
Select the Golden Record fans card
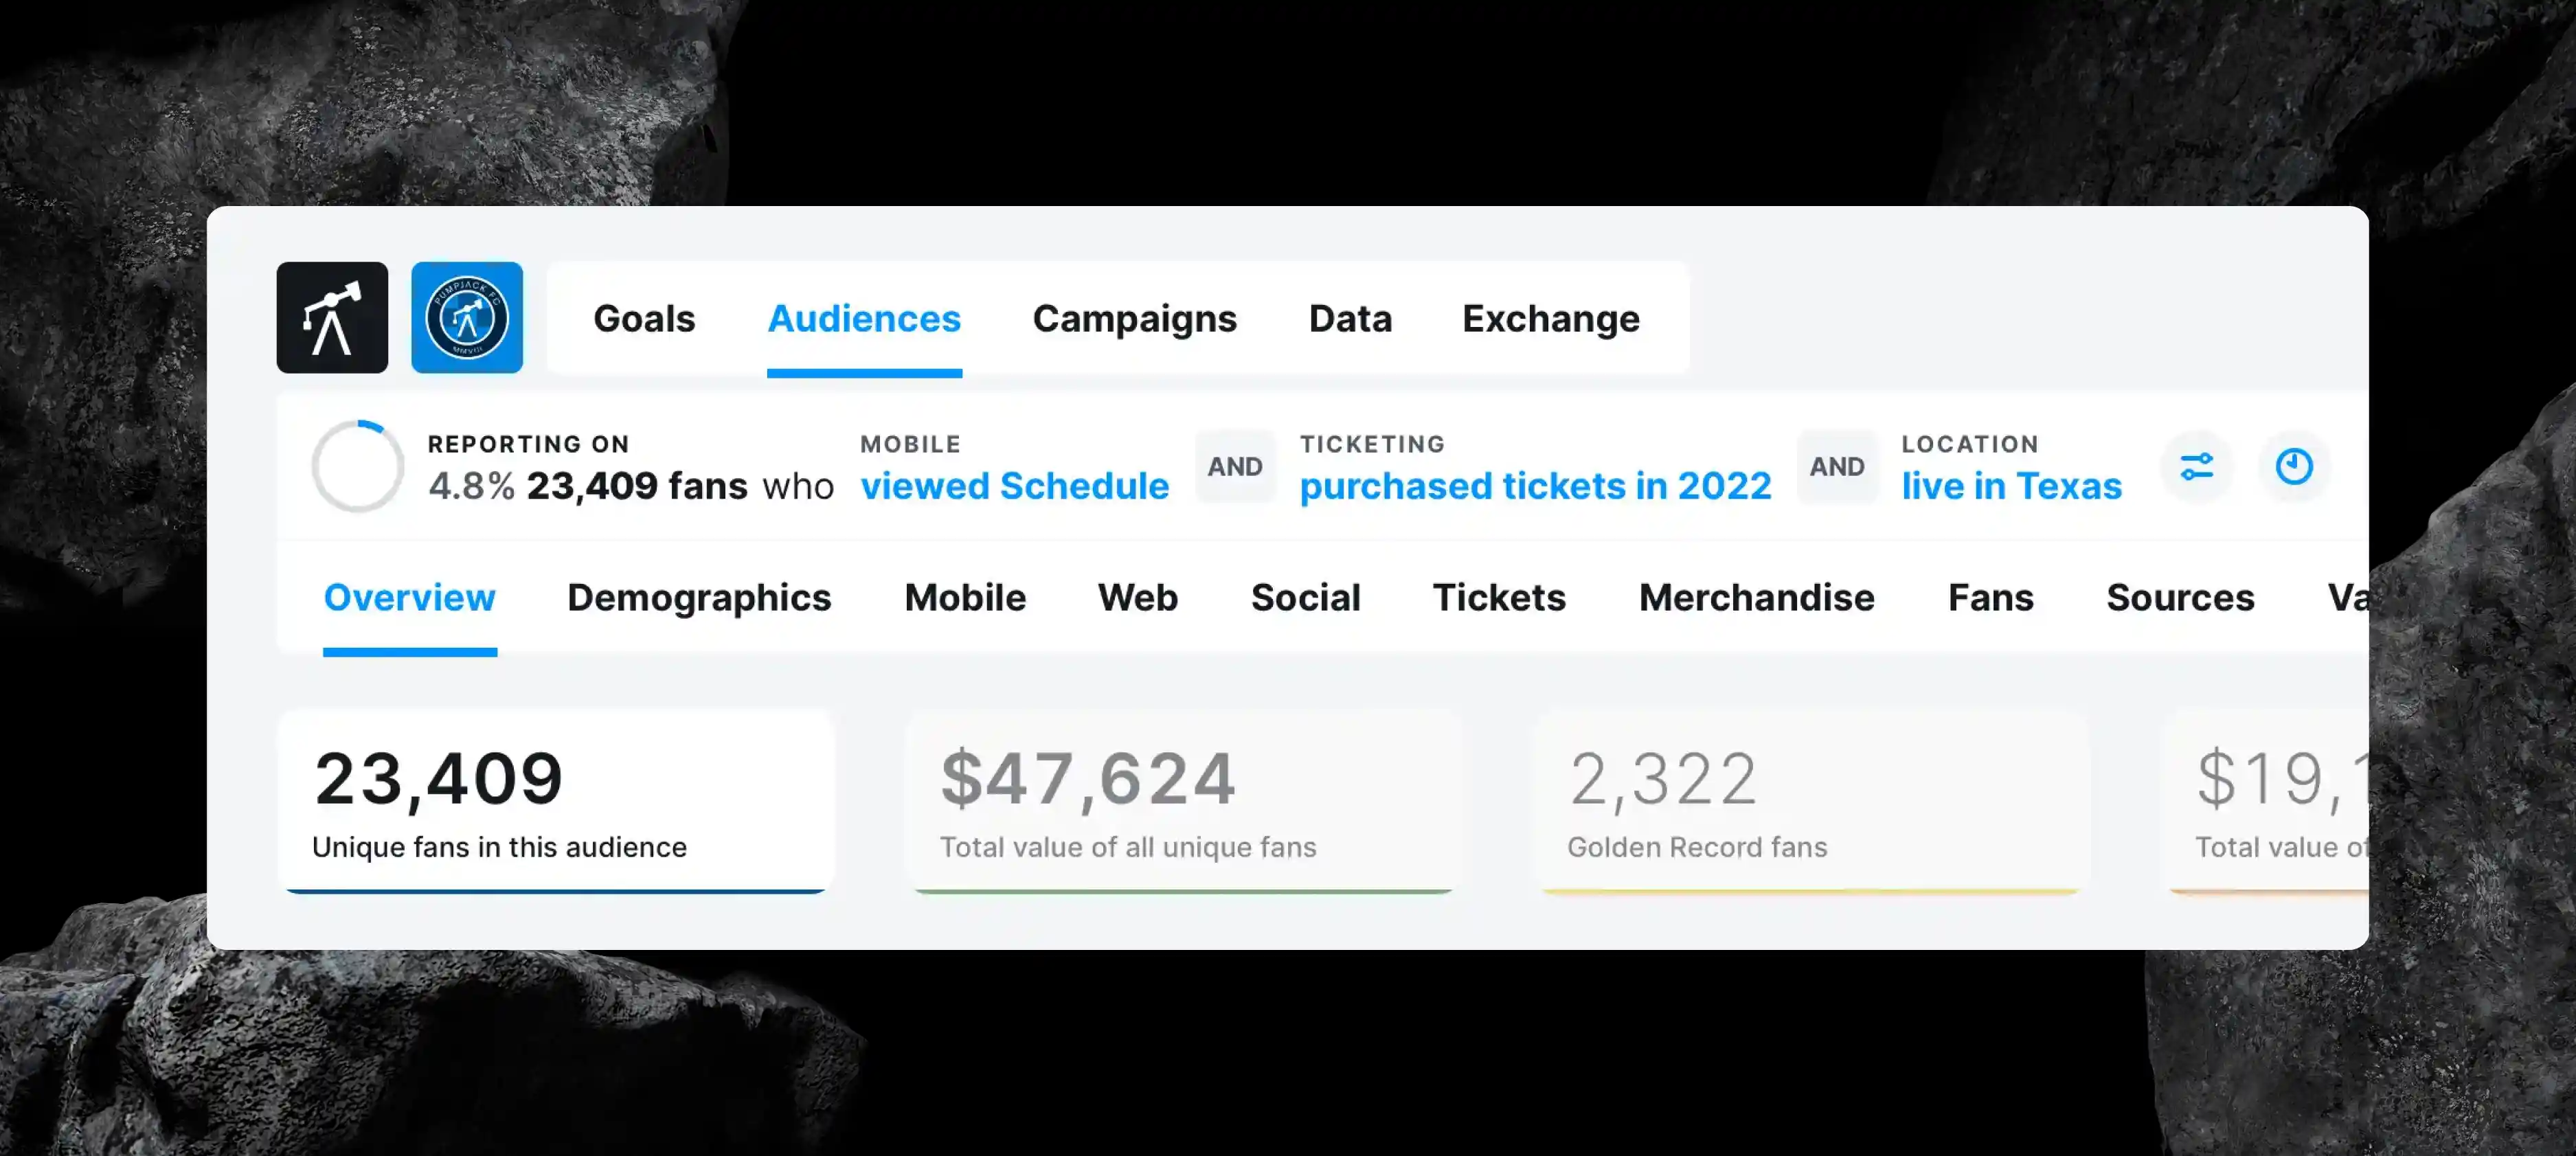pyautogui.click(x=1810, y=801)
